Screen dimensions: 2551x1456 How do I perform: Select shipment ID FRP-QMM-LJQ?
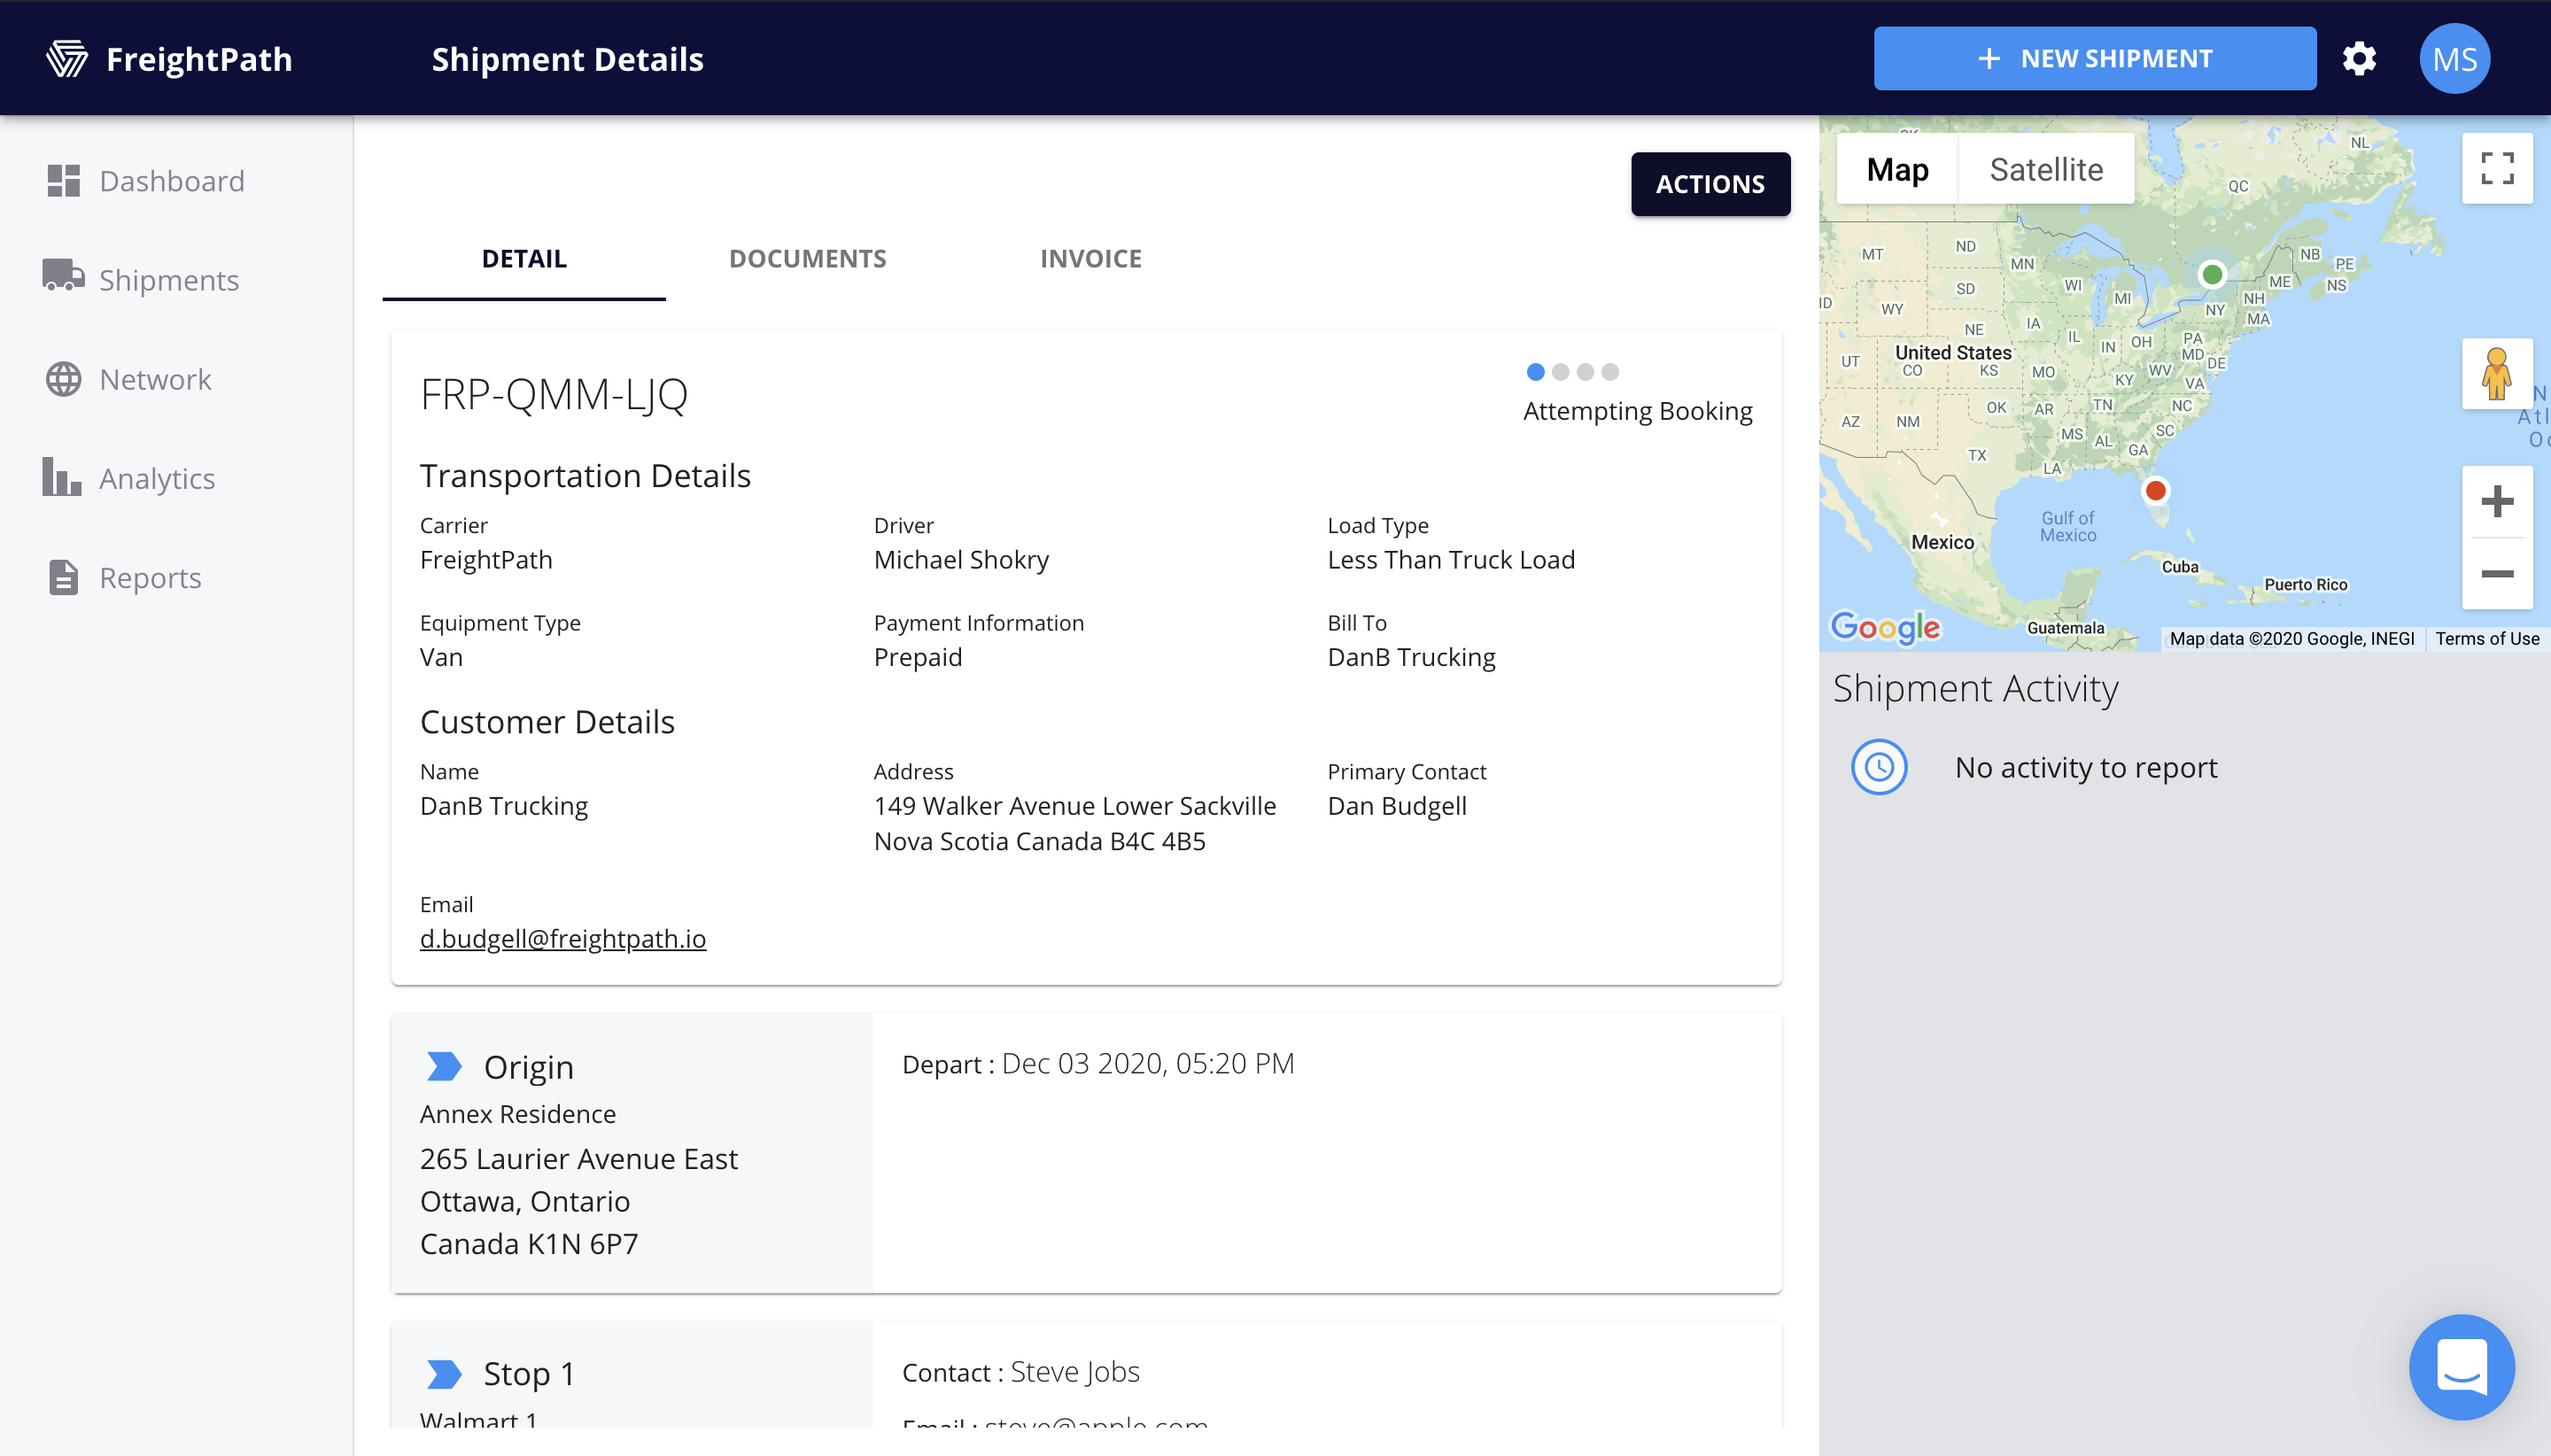click(554, 394)
